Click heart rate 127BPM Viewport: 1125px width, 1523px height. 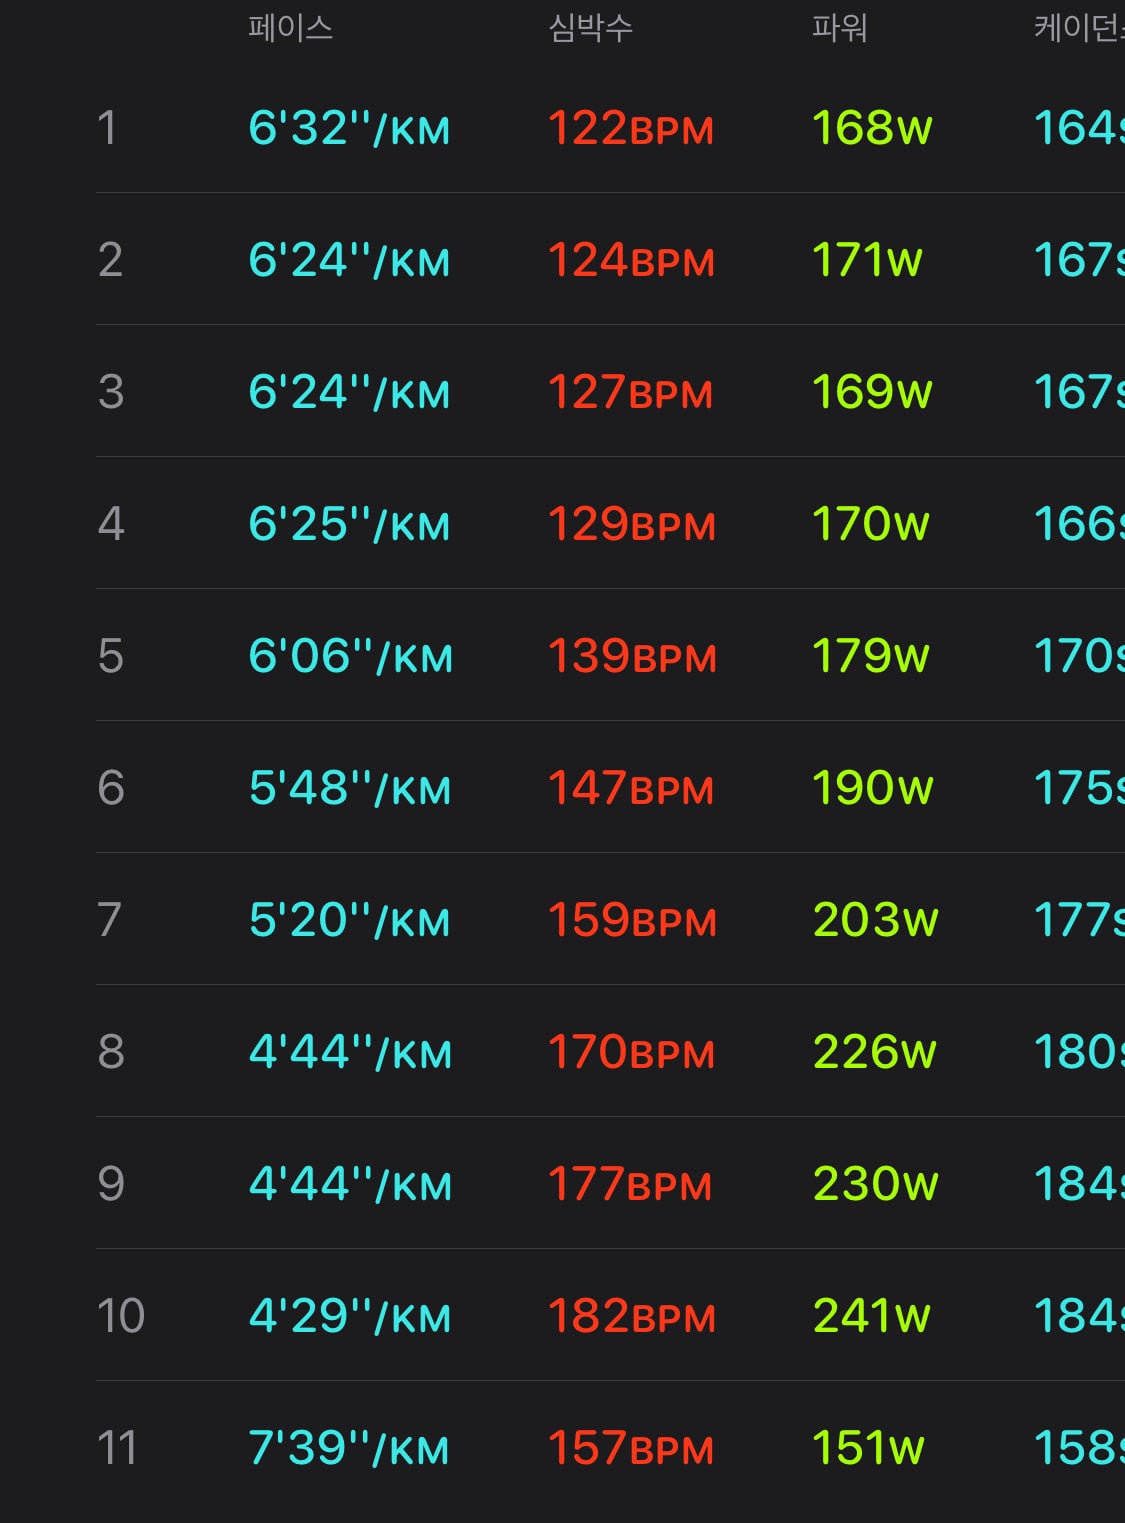click(631, 392)
